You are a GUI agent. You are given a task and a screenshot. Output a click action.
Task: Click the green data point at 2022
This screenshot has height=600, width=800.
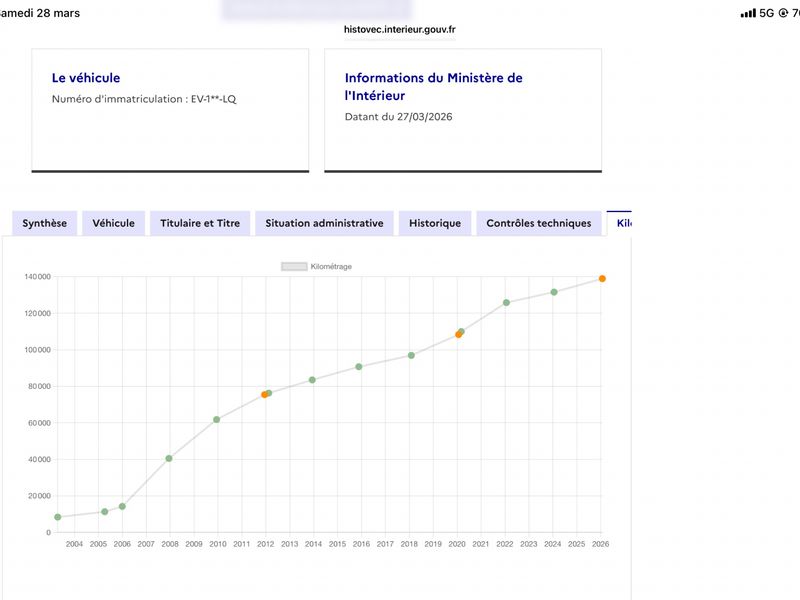pos(506,302)
